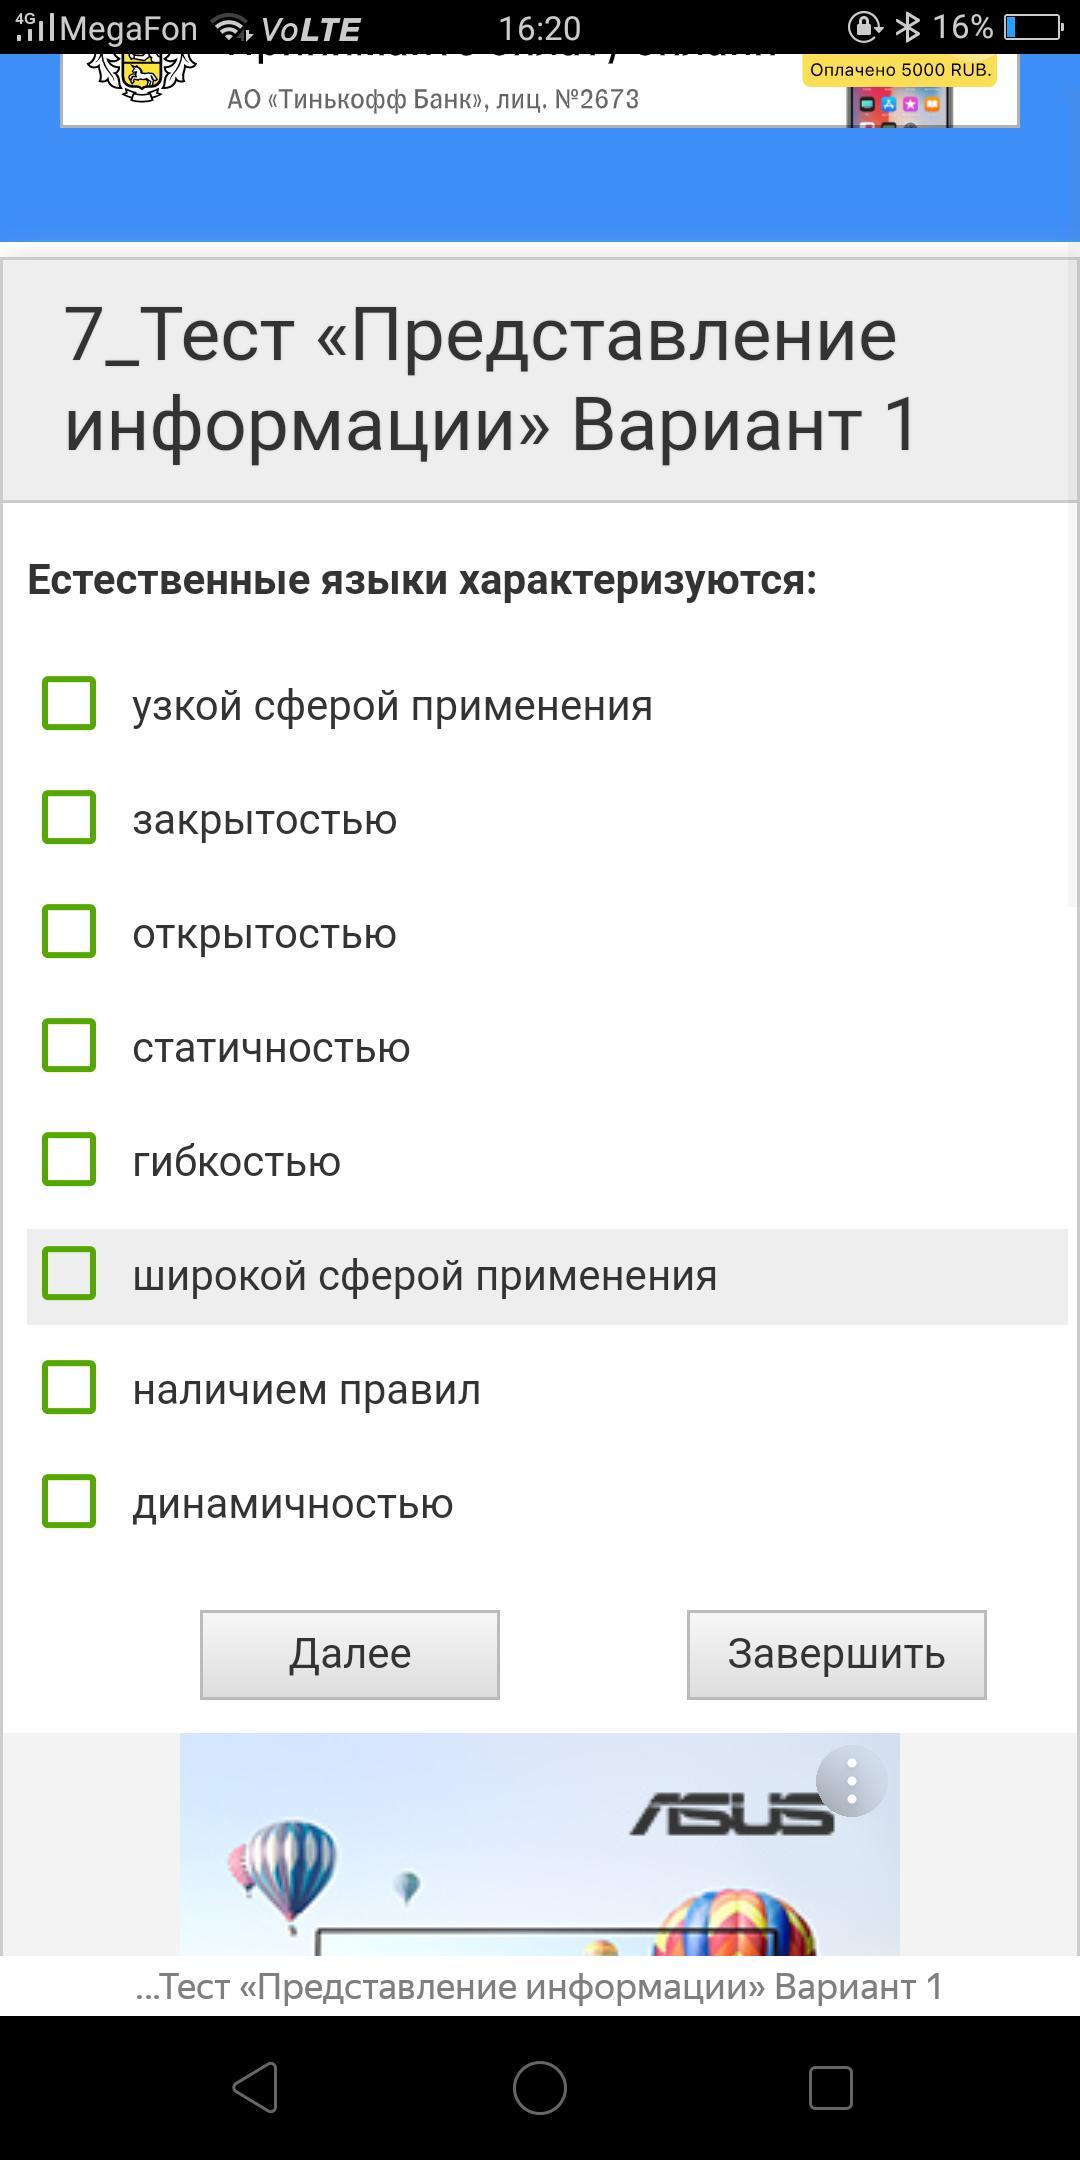Tap the Wi-Fi signal status icon
This screenshot has height=2160, width=1080.
point(232,28)
